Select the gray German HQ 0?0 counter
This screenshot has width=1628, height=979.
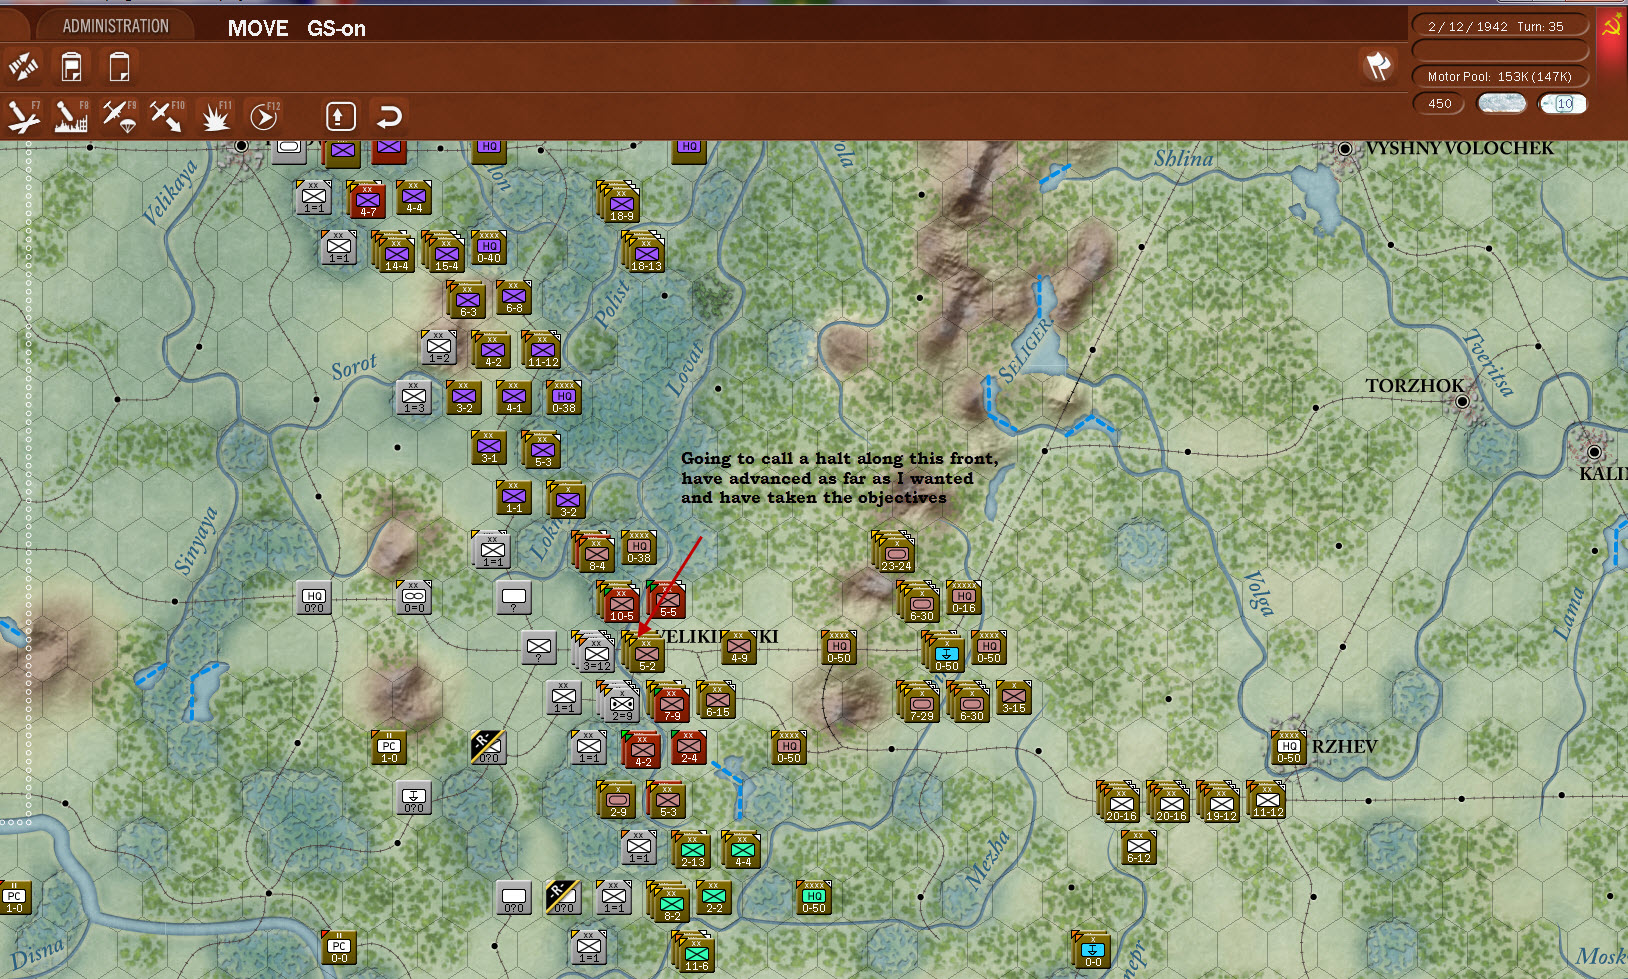pos(314,598)
